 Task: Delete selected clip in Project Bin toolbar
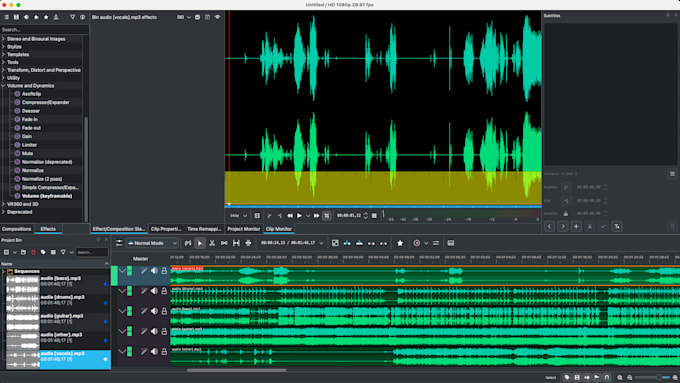33,252
